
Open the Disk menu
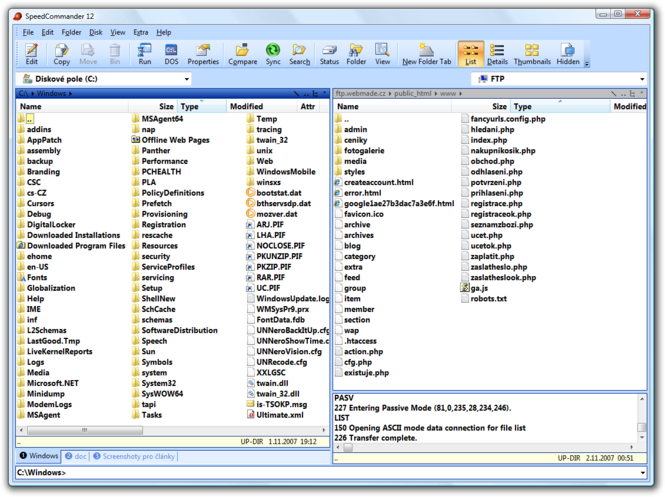tap(95, 32)
